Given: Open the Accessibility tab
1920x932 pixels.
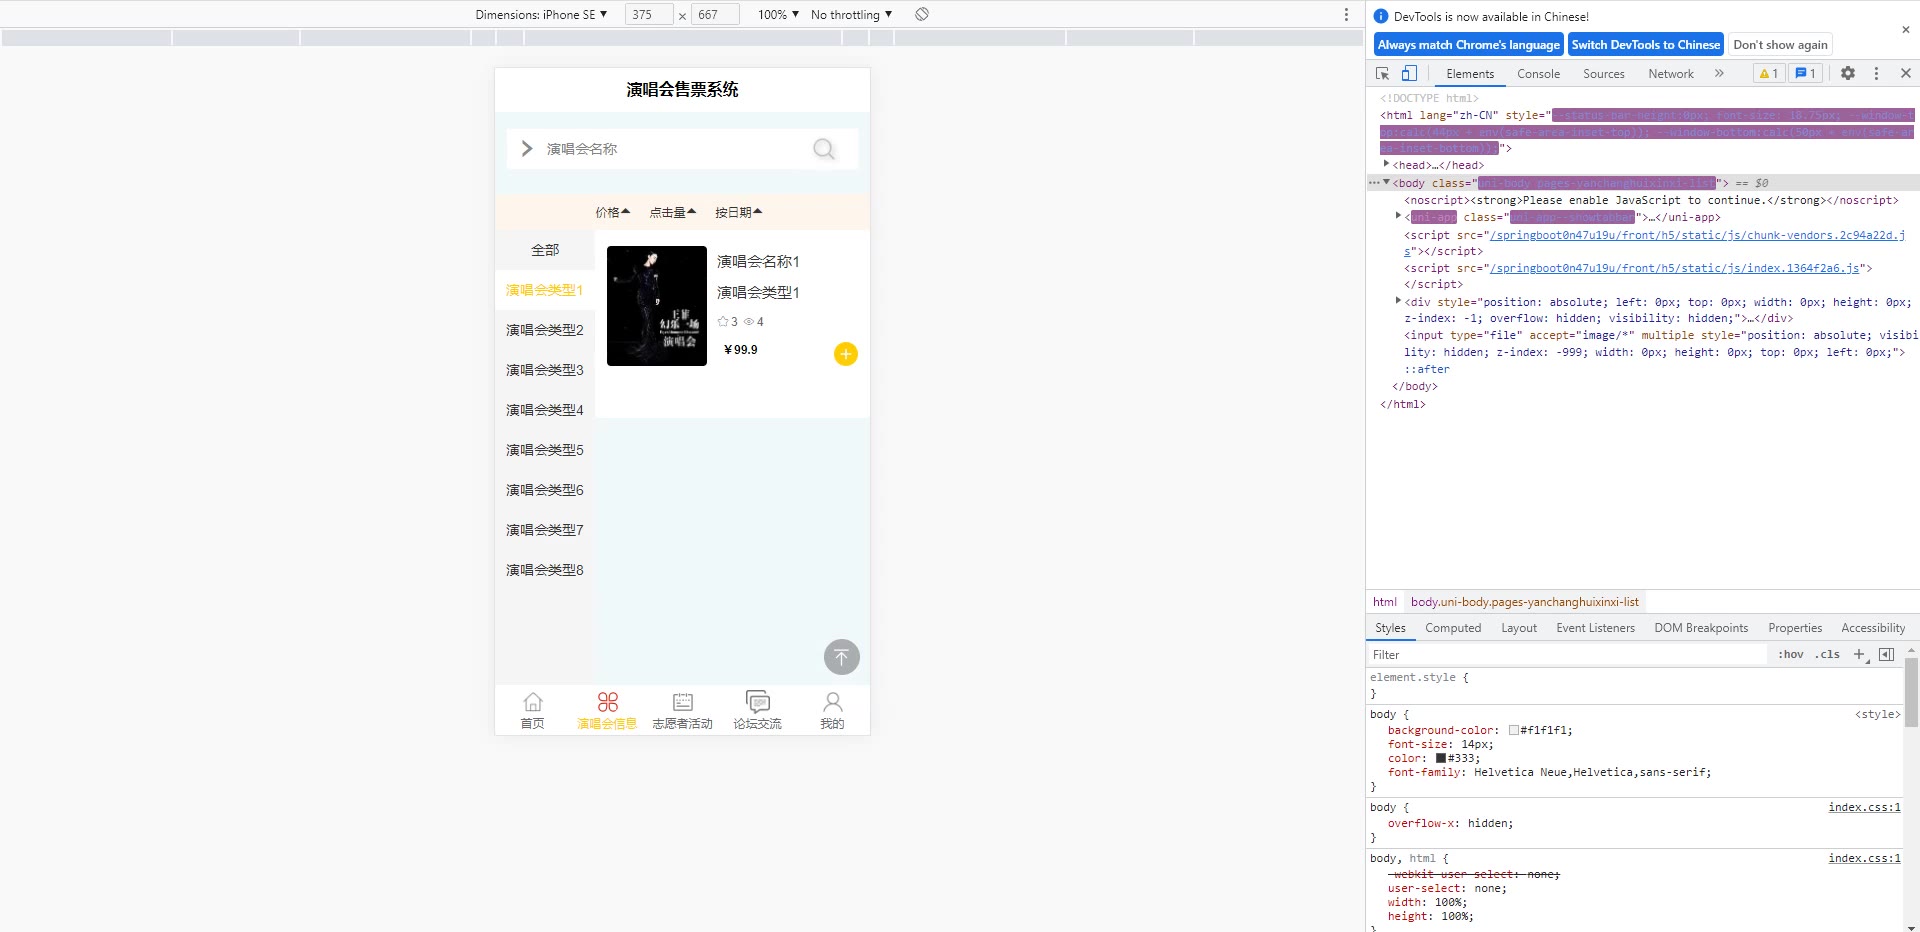Looking at the screenshot, I should (x=1873, y=628).
